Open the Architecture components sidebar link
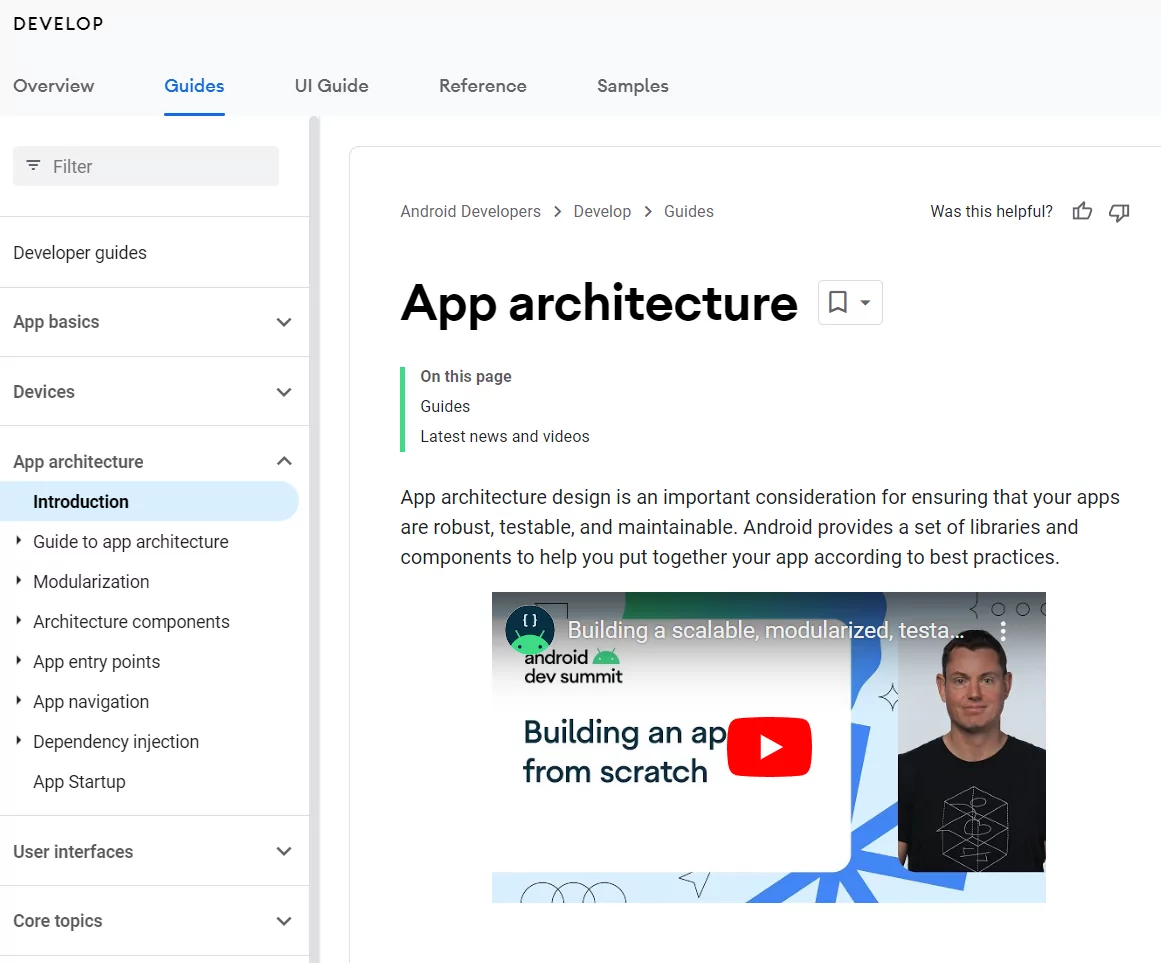 click(131, 622)
